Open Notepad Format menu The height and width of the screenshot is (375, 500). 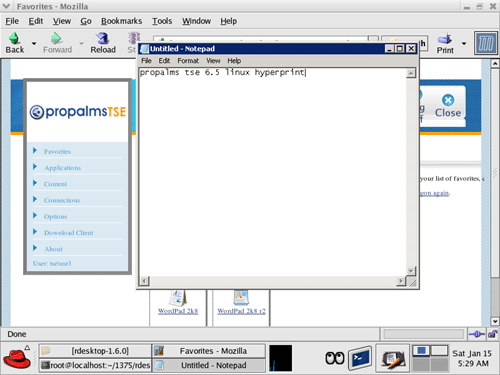click(188, 61)
